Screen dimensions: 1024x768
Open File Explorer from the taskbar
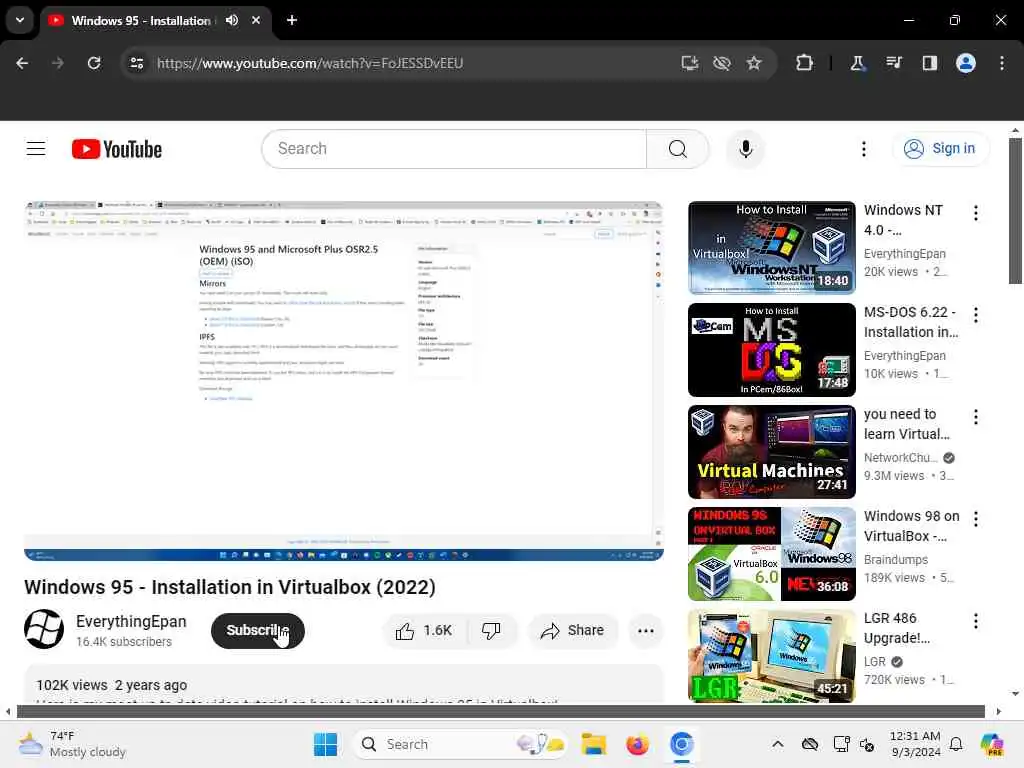594,744
